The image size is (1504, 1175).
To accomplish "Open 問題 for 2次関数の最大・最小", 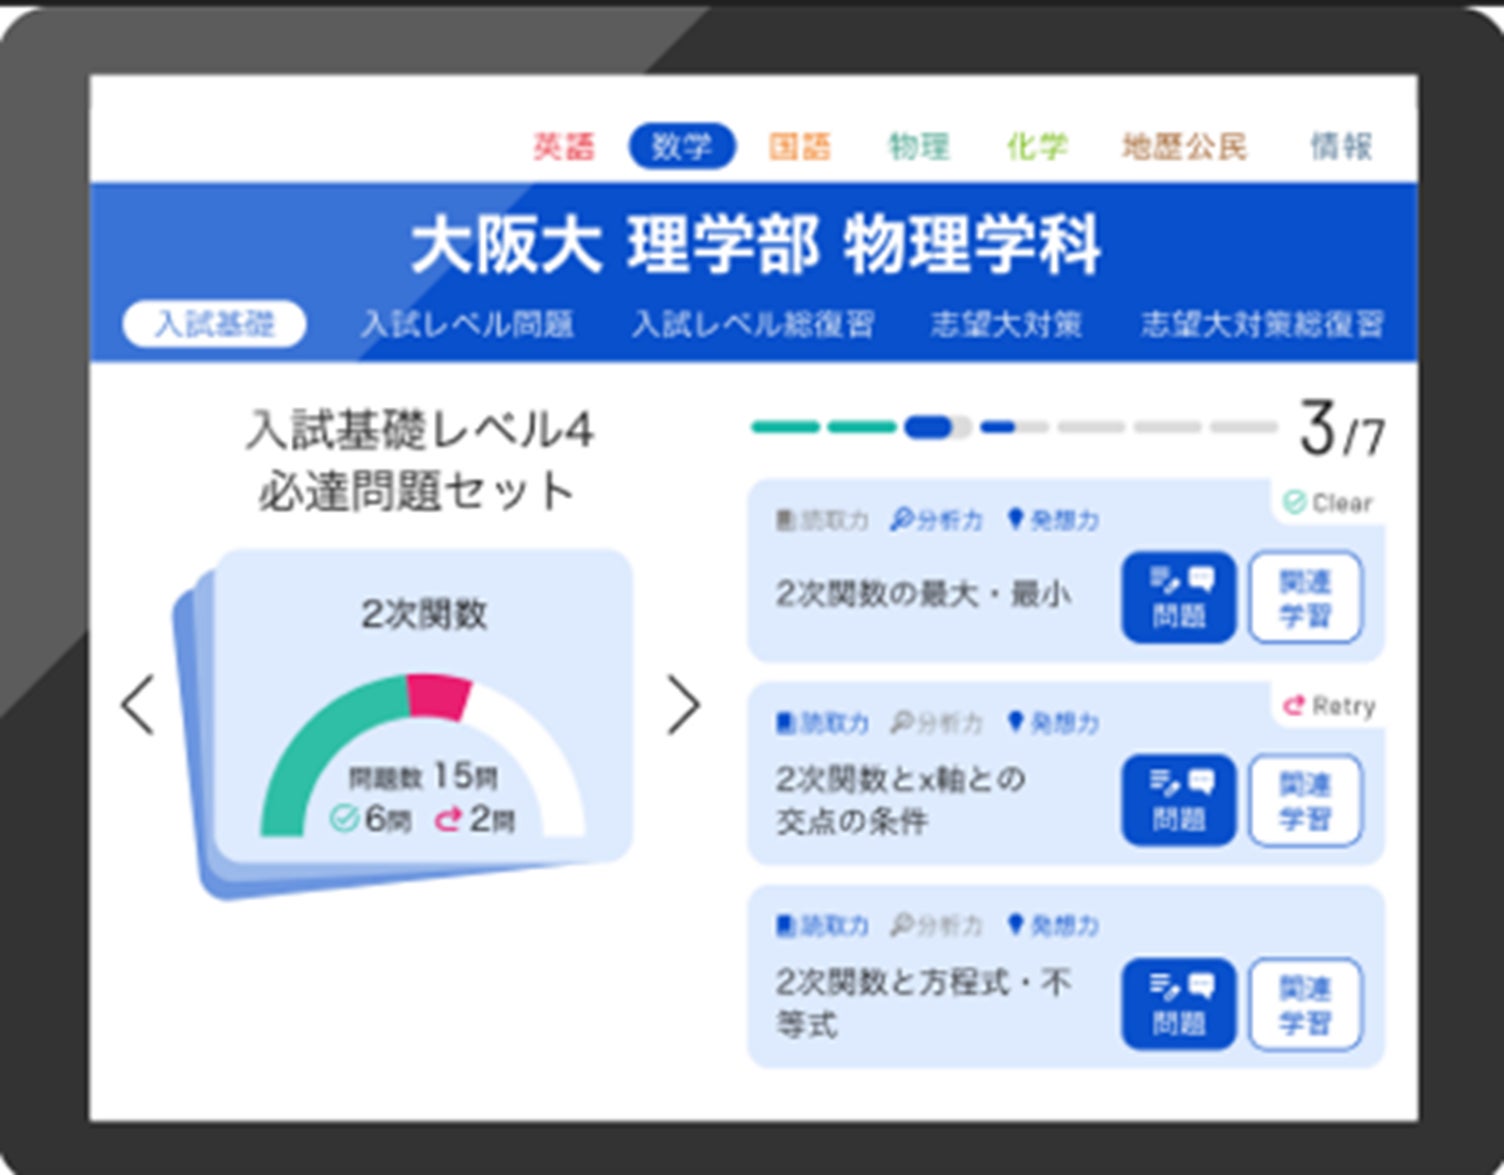I will [x=1178, y=597].
